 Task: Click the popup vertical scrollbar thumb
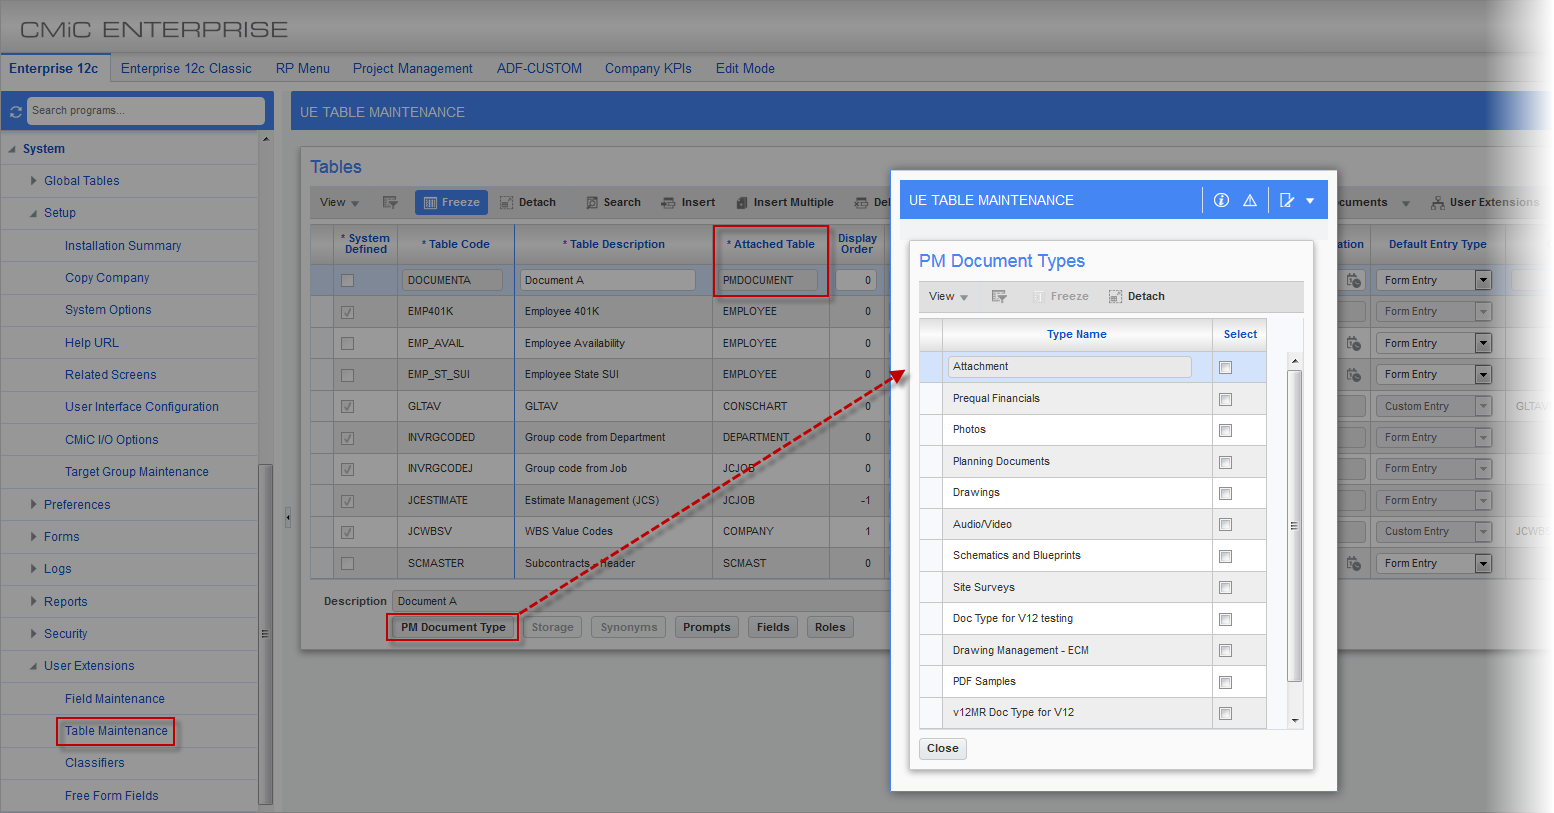coord(1294,525)
